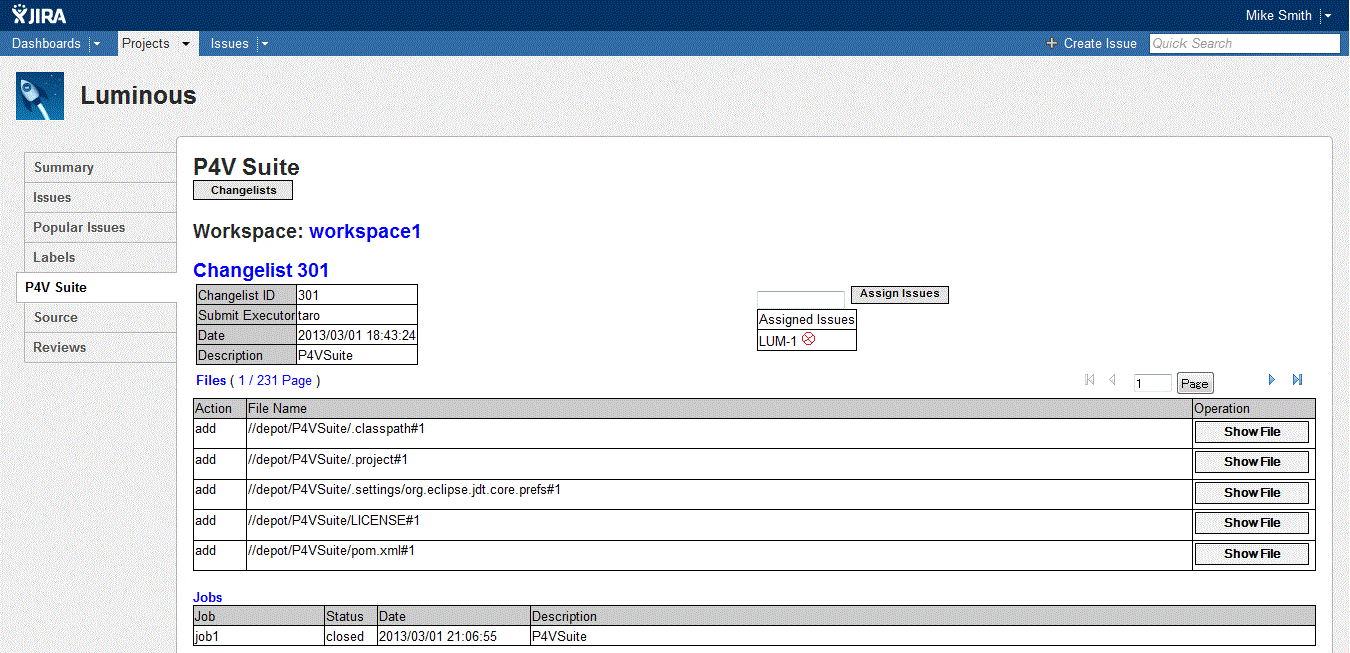Open the workspace1 link
The image size is (1350, 653).
click(365, 231)
